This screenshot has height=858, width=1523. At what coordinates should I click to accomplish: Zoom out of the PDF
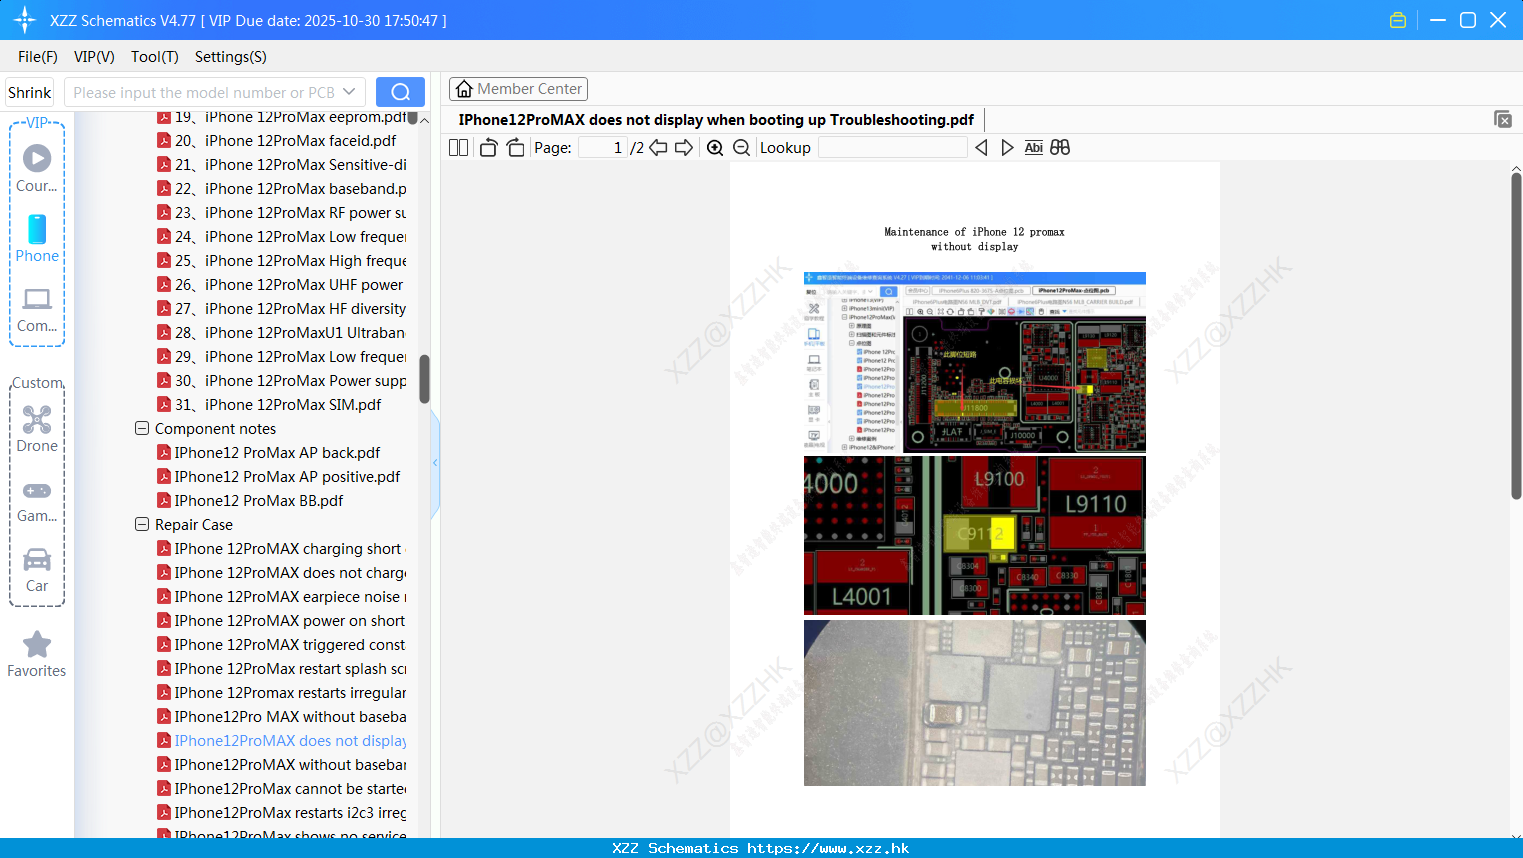(741, 147)
